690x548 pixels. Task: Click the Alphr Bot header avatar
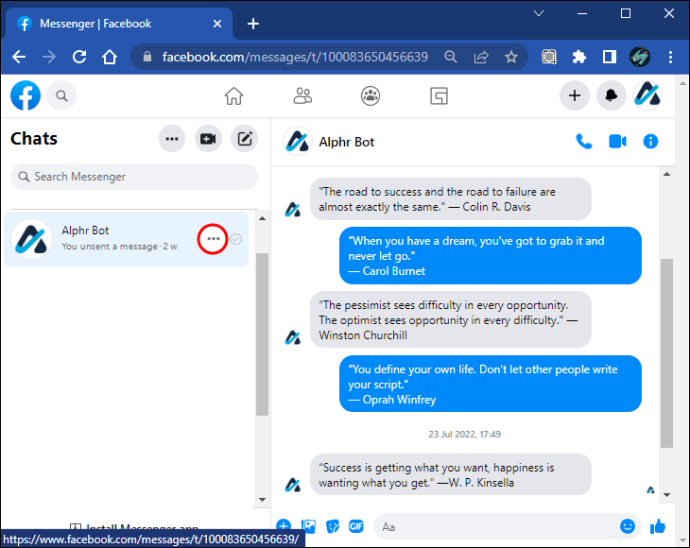298,141
